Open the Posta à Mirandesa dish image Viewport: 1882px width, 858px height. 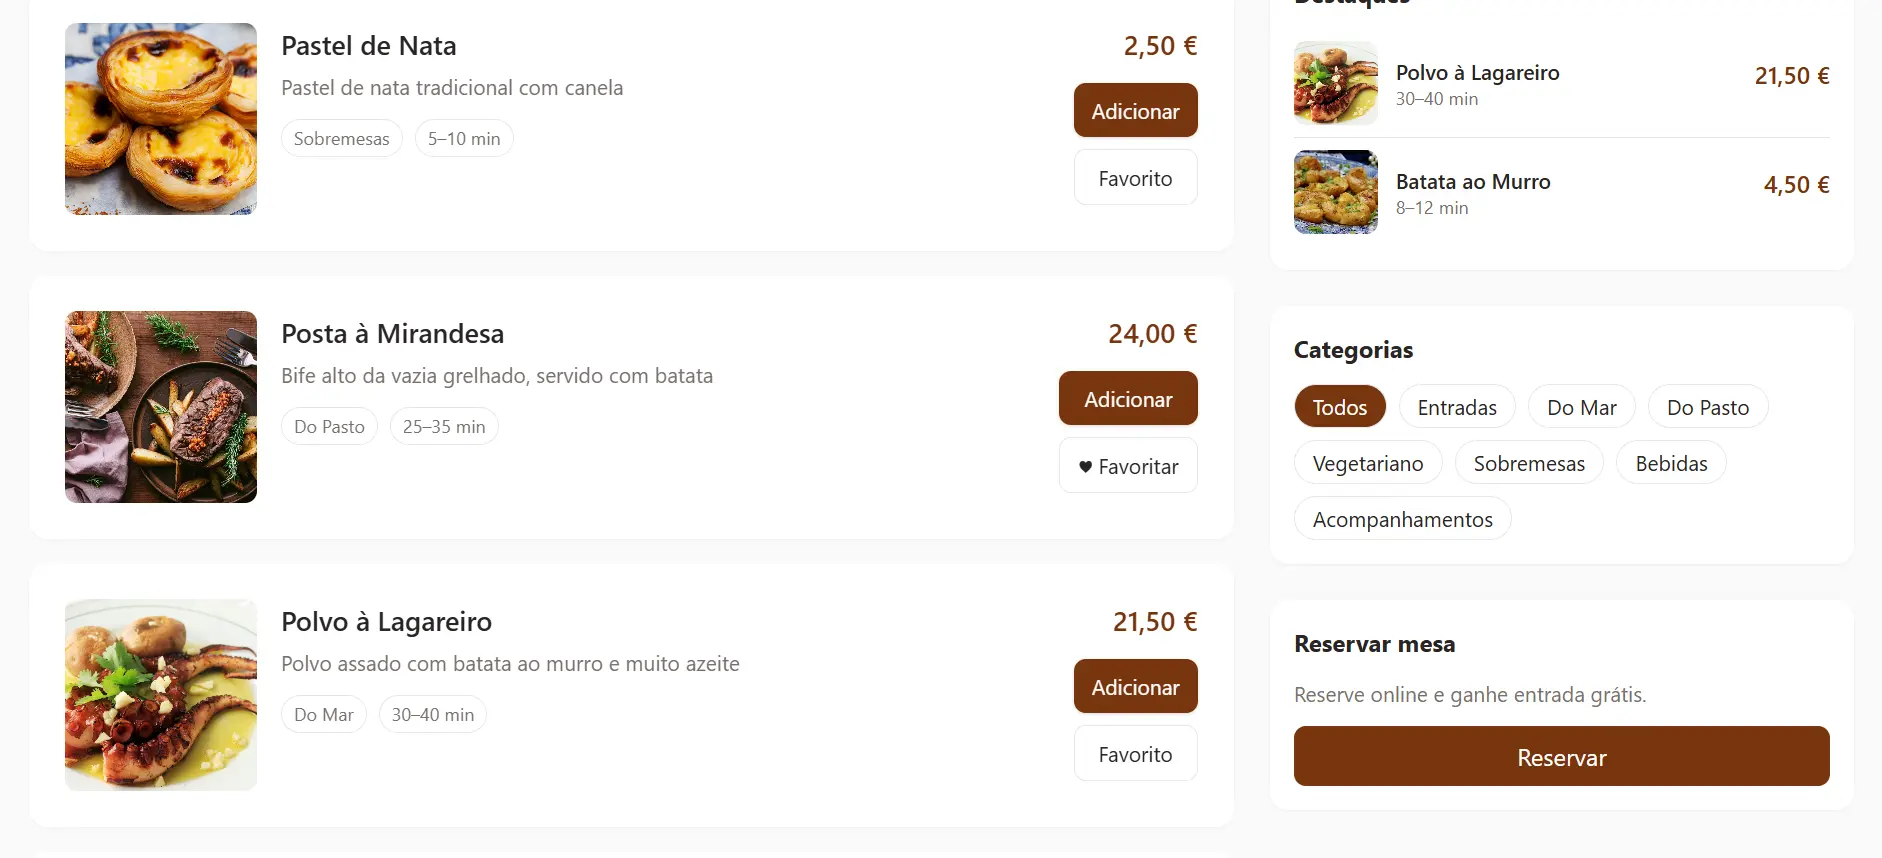(x=160, y=406)
